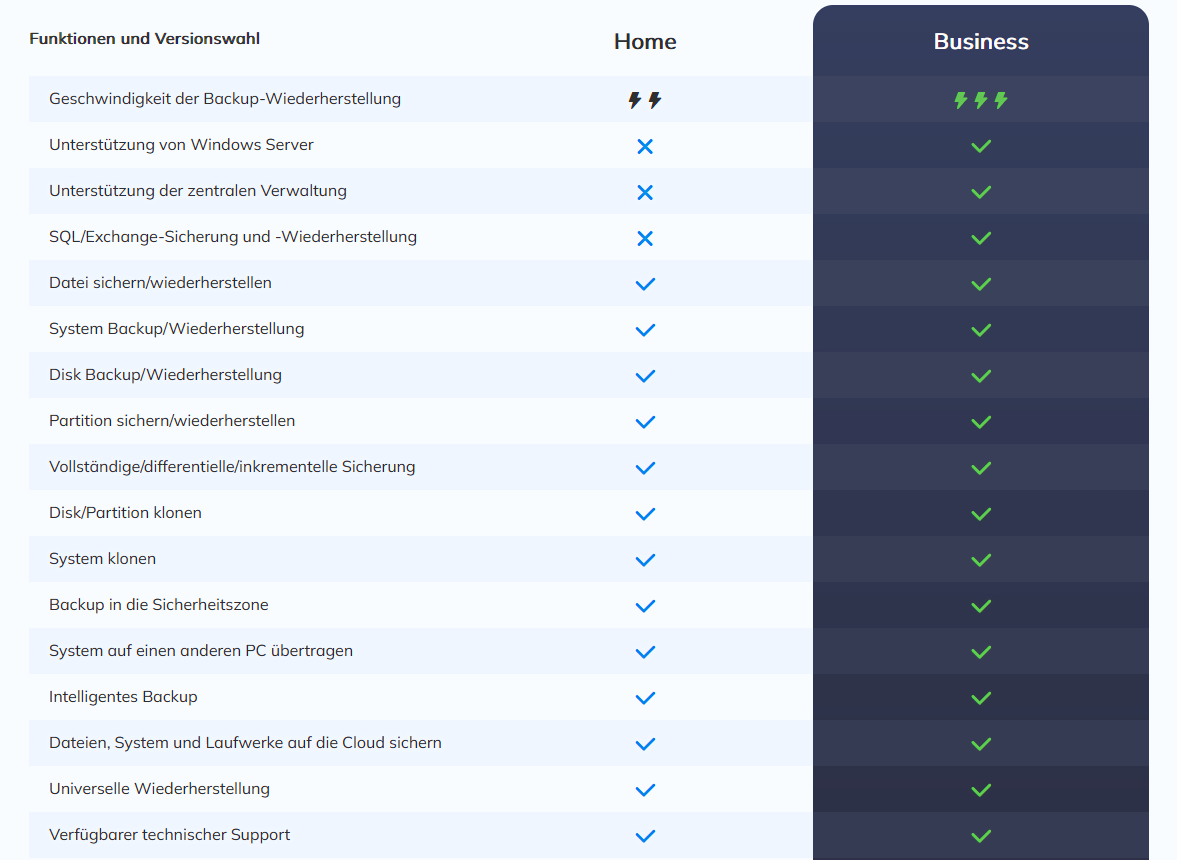Click Home checkmark for Intelligentes Backup
Viewport: 1177px width, 860px height.
[x=645, y=698]
